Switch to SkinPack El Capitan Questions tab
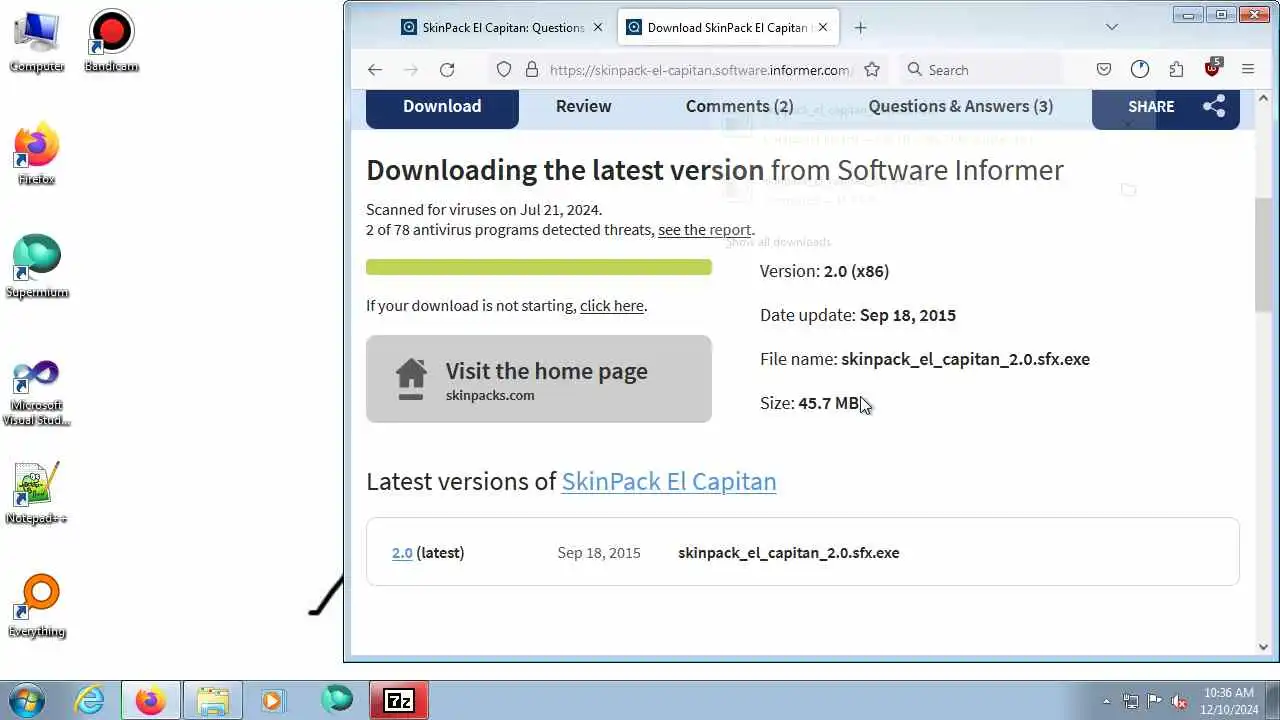Viewport: 1280px width, 720px height. click(x=503, y=27)
